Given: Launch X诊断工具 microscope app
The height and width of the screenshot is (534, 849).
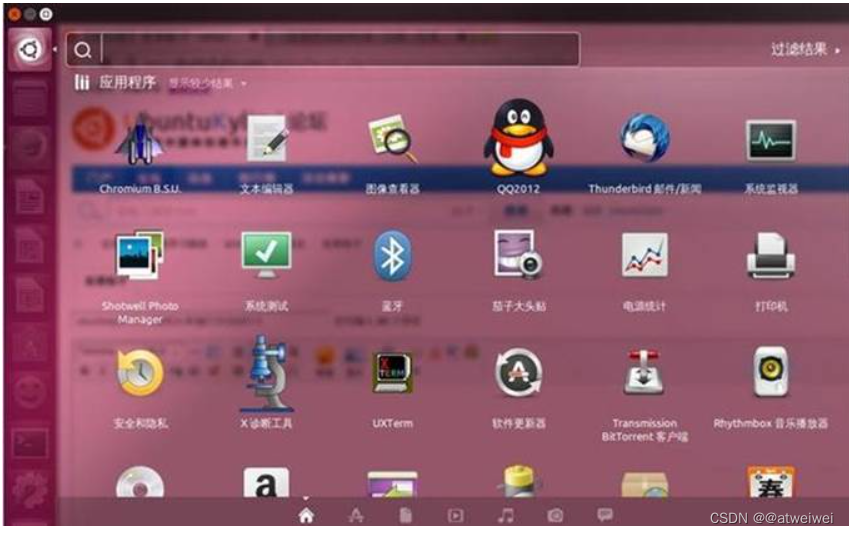Looking at the screenshot, I should pyautogui.click(x=266, y=374).
